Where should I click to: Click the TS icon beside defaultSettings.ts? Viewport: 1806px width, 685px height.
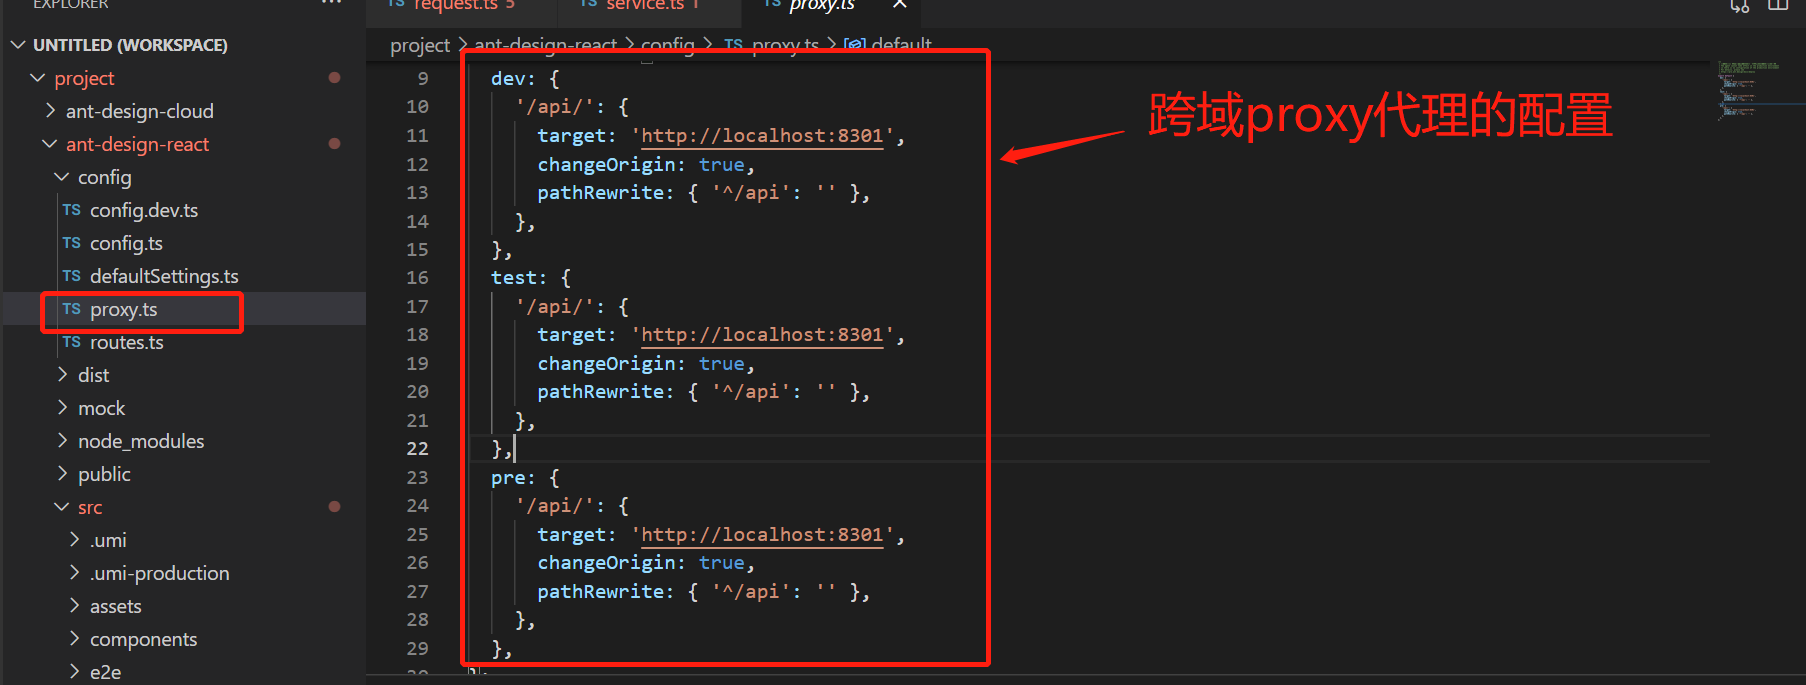[x=71, y=276]
